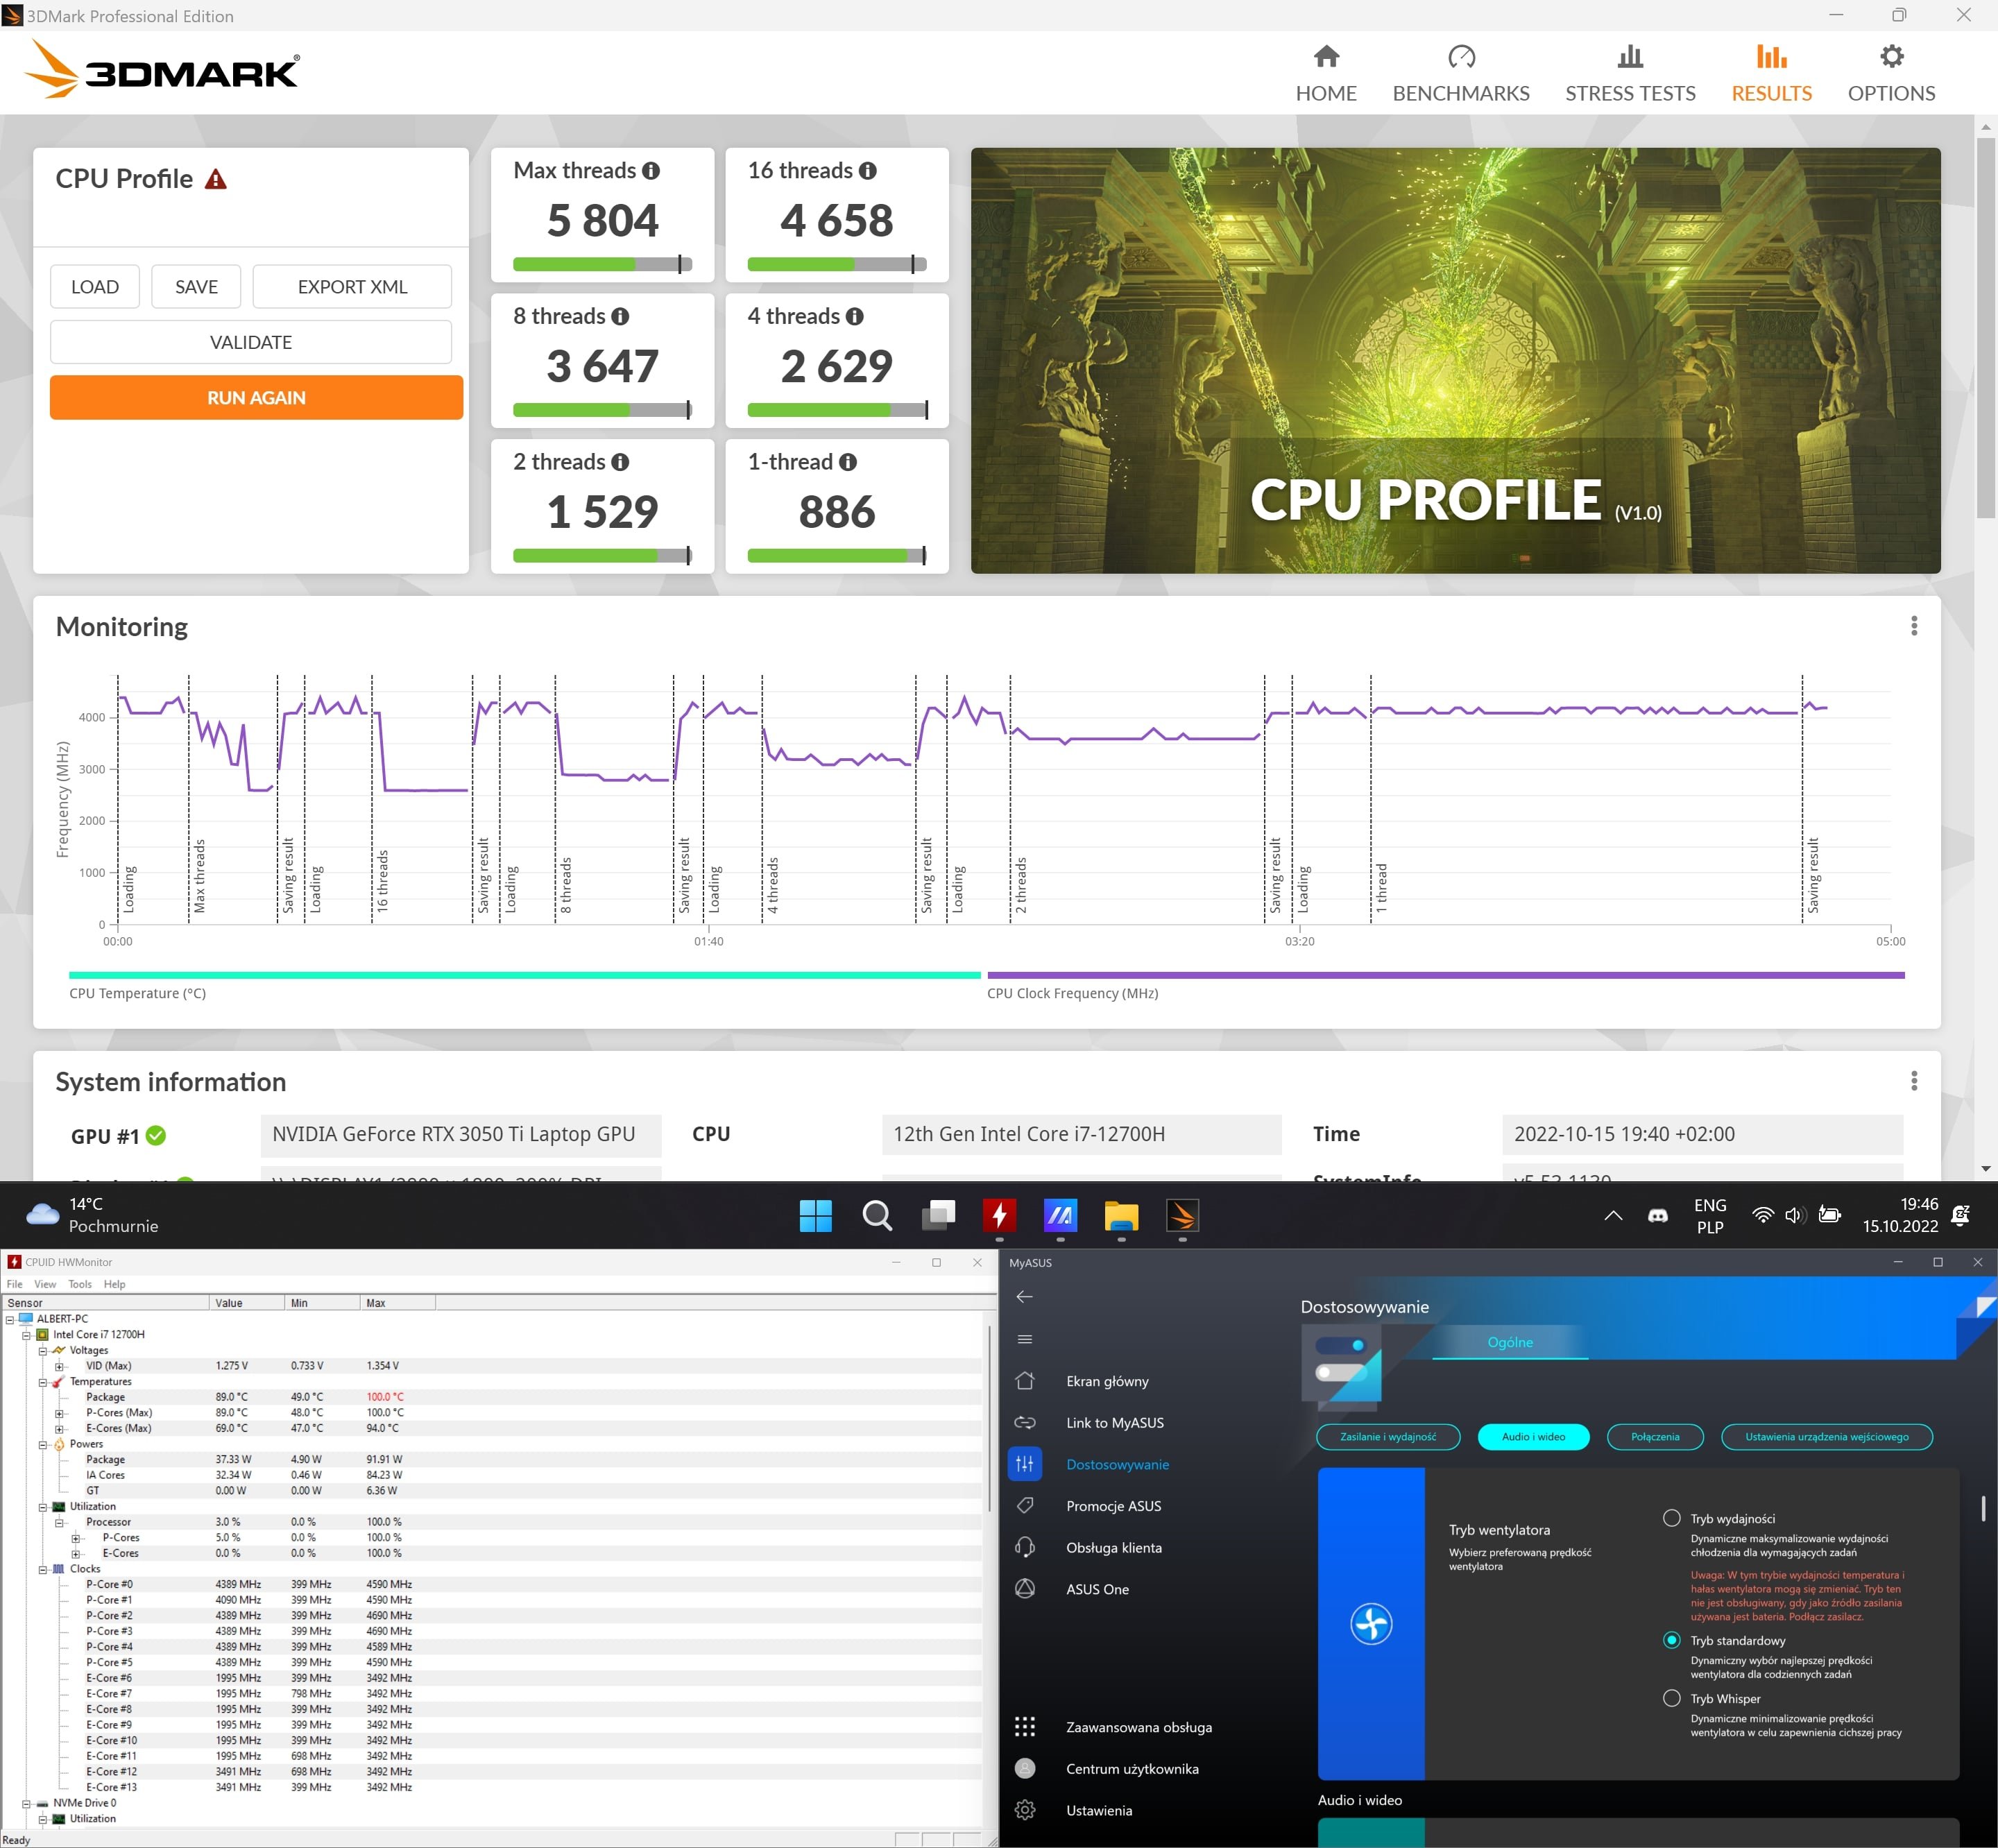1998x1848 pixels.
Task: Open the Tools menu in HWMonitor
Action: point(80,1284)
